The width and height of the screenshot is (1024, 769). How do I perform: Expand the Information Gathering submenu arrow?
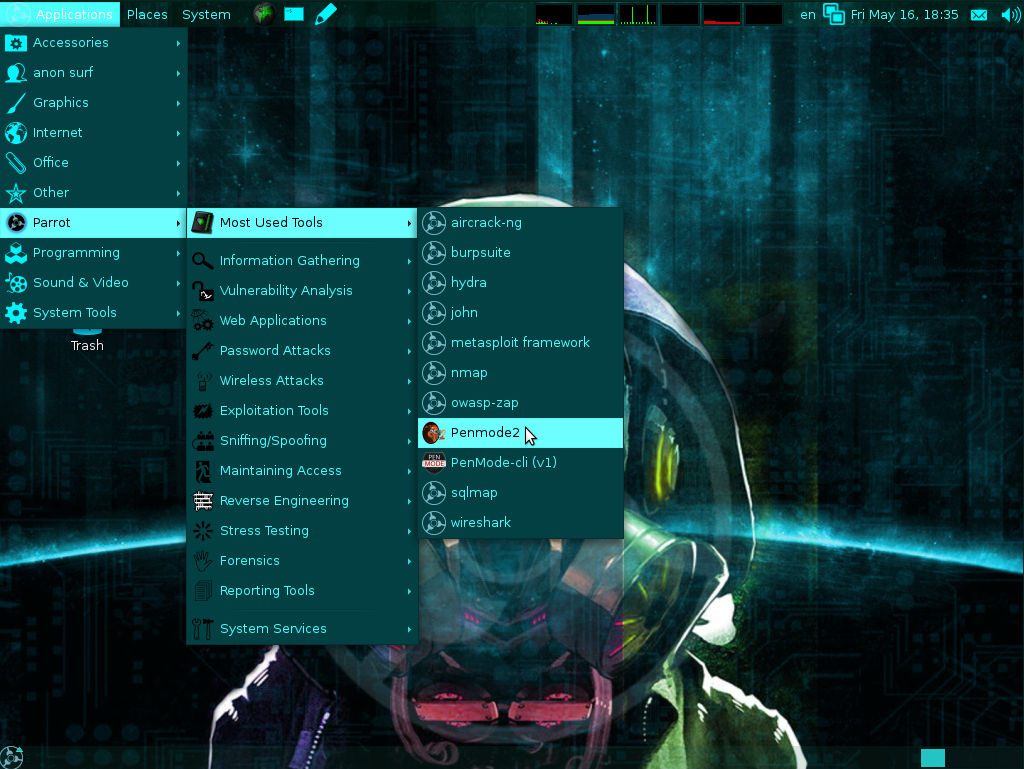[409, 261]
